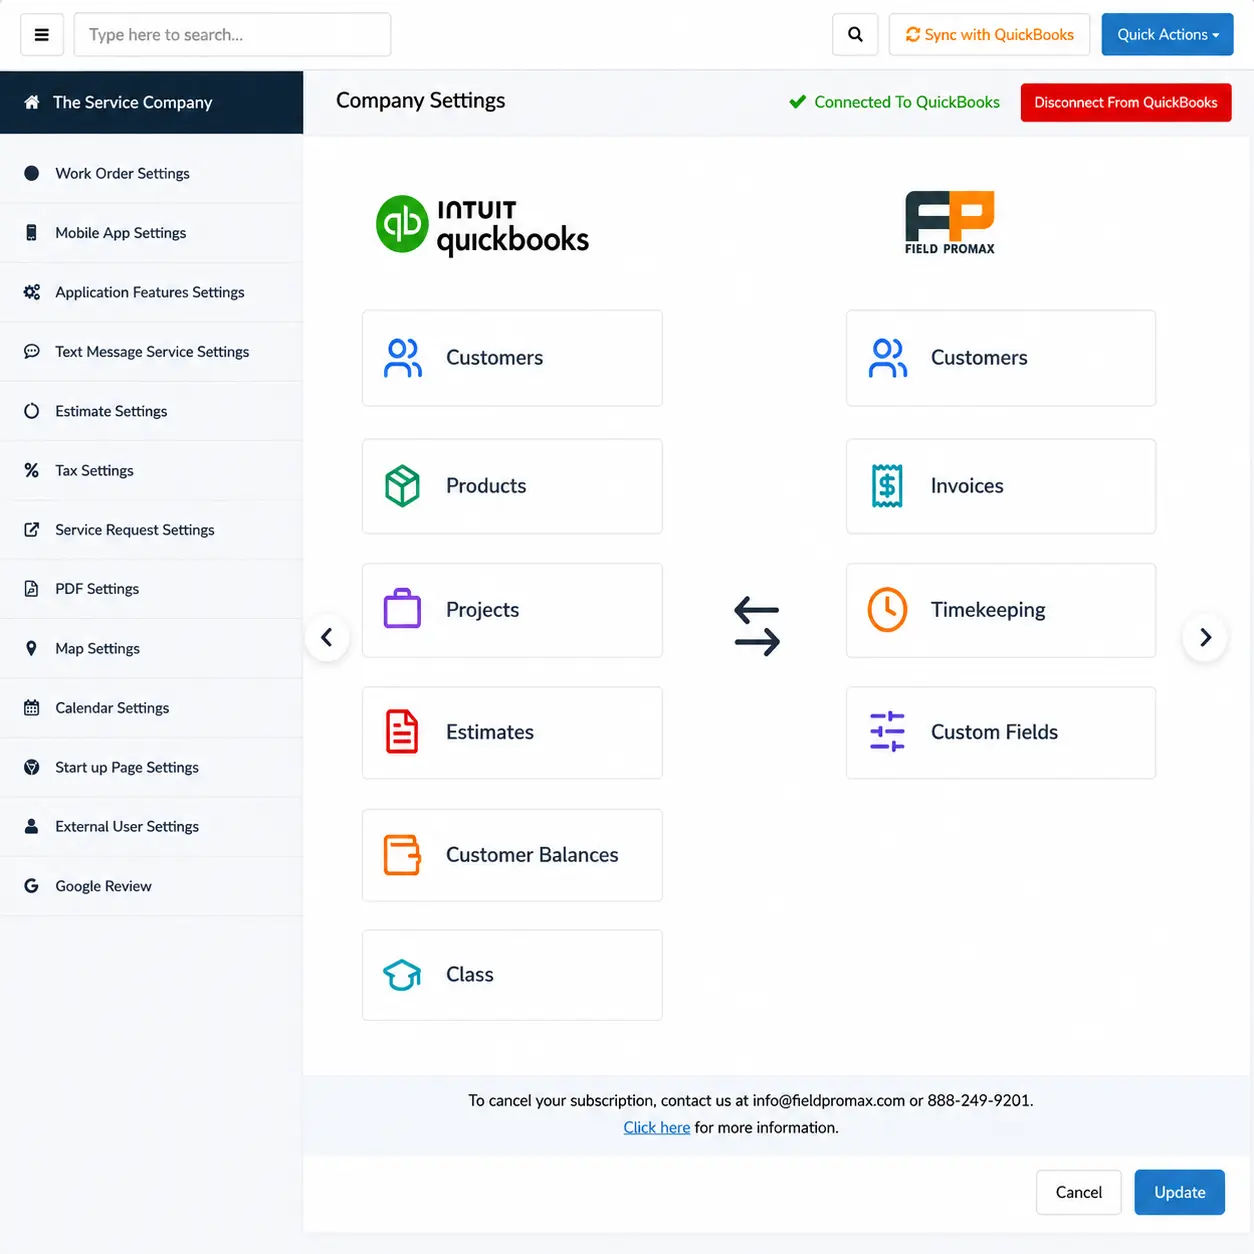
Task: Click the Service Request external-link icon
Action: point(32,530)
